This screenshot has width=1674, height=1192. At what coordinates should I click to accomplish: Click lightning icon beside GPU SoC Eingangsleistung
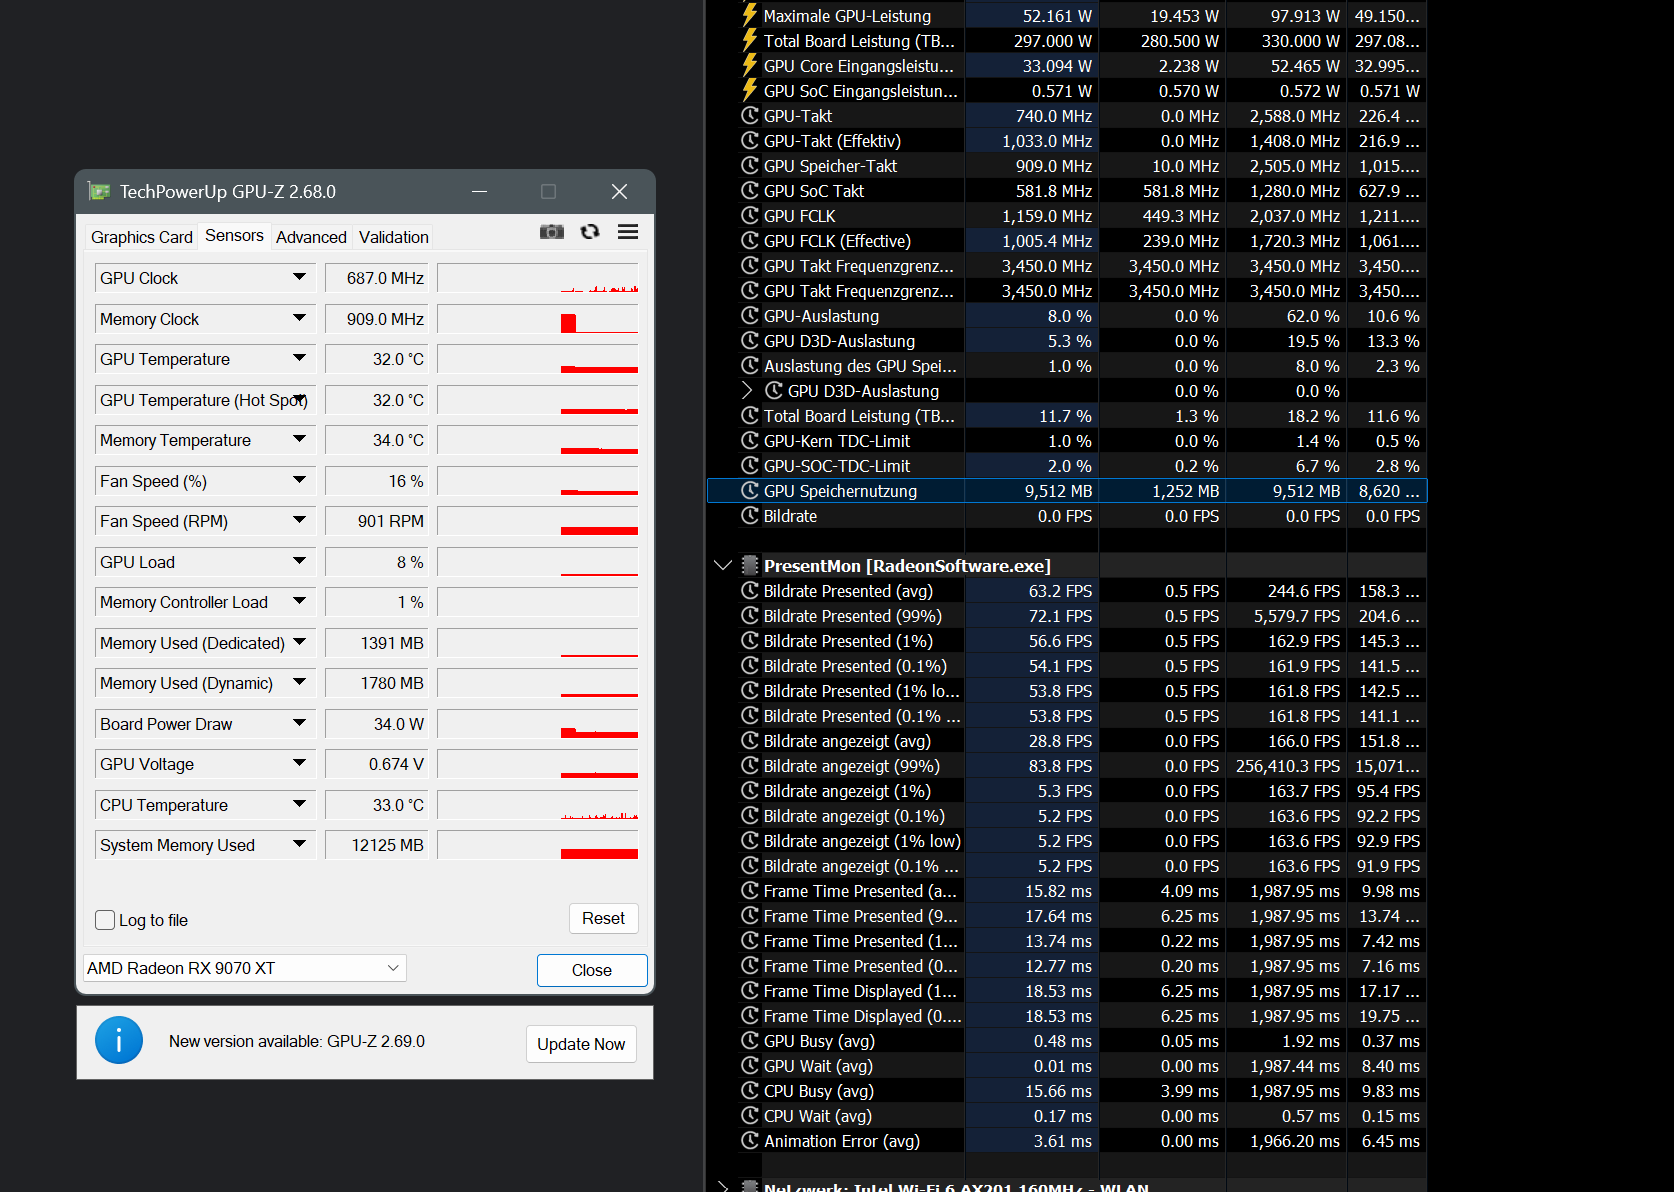pyautogui.click(x=749, y=90)
